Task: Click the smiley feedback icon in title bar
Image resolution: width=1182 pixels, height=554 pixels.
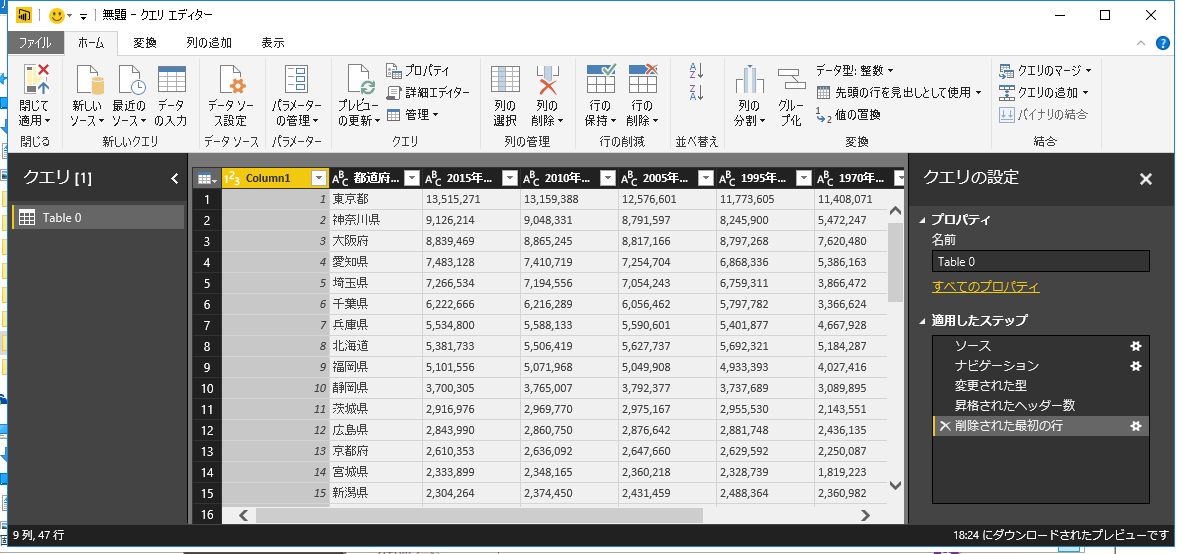Action: pyautogui.click(x=57, y=15)
